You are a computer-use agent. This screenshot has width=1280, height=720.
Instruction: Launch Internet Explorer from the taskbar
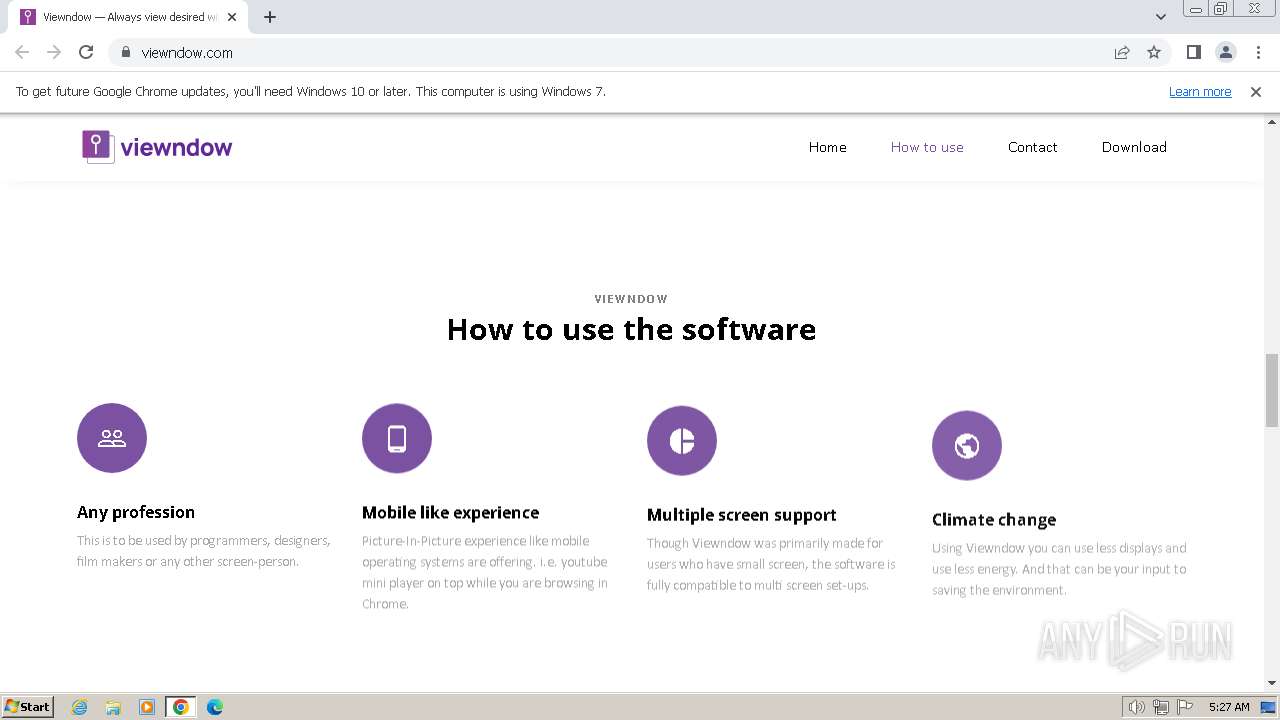pyautogui.click(x=80, y=707)
